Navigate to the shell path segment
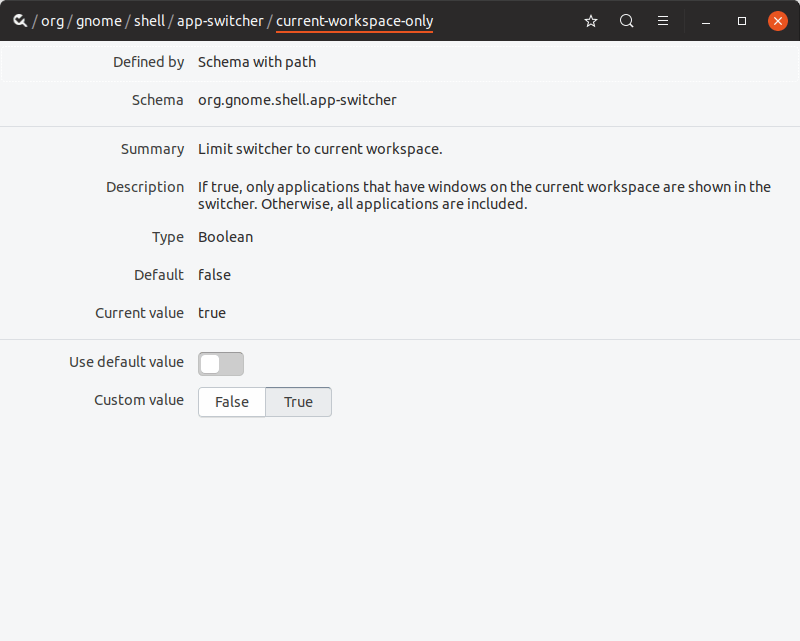The width and height of the screenshot is (800, 641). 149,21
